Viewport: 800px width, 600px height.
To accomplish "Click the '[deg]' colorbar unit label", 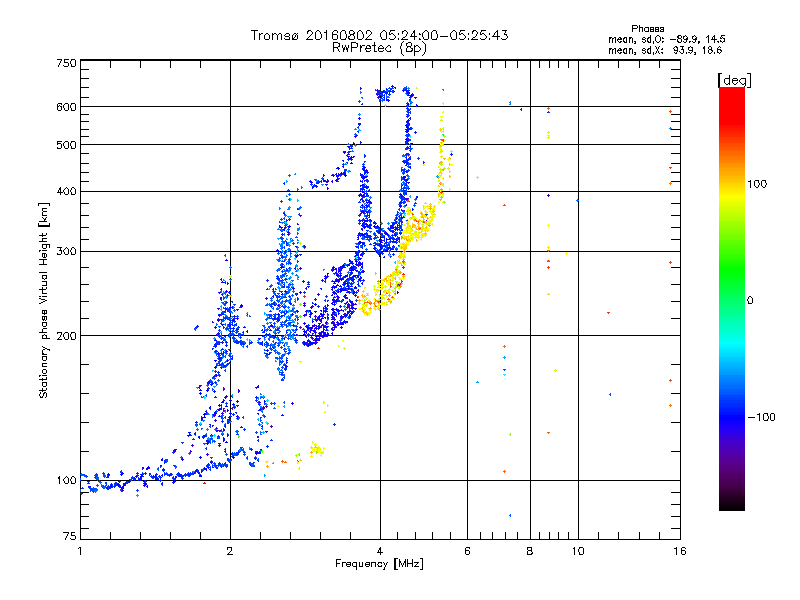I will [x=734, y=80].
